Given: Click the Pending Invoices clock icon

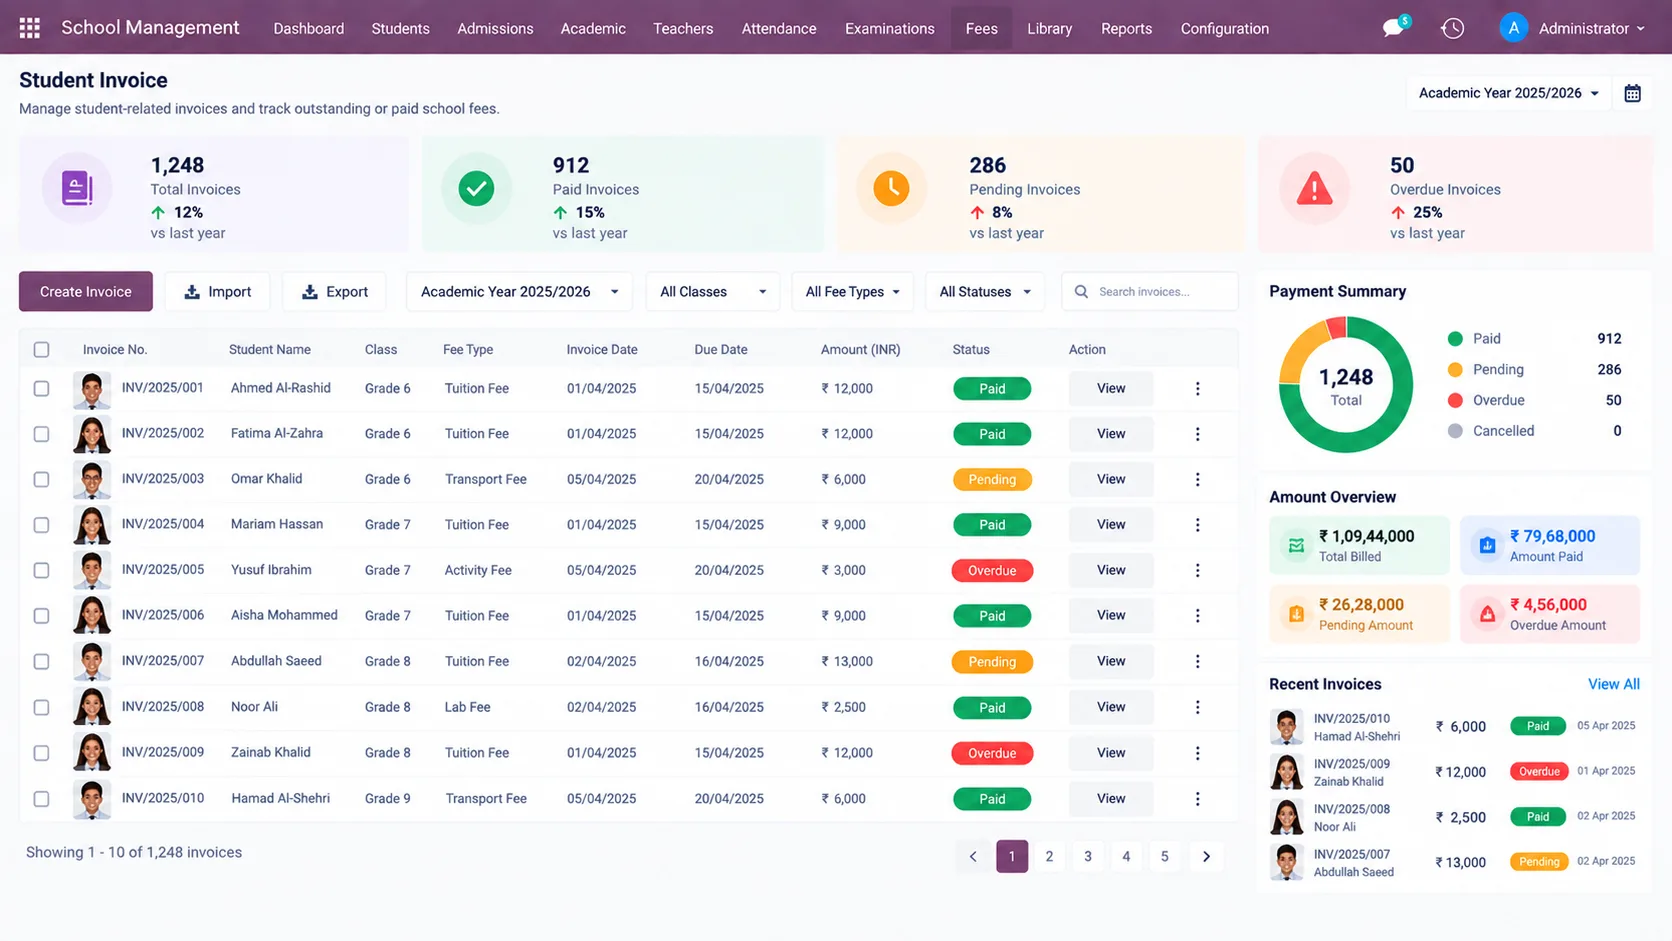Looking at the screenshot, I should point(891,188).
